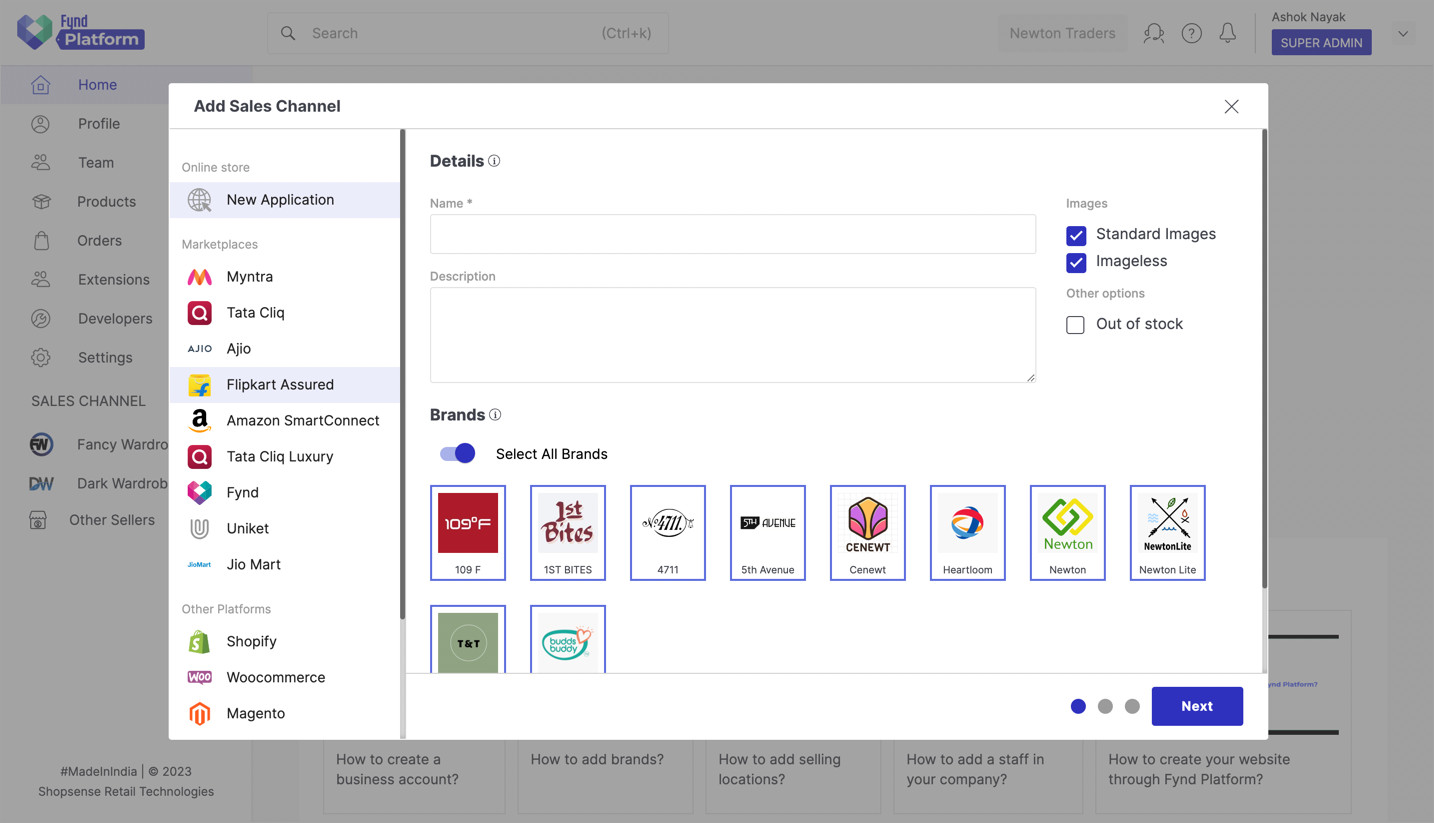This screenshot has width=1434, height=823.
Task: Click the details panel vertical scrollbar
Action: click(x=1264, y=359)
